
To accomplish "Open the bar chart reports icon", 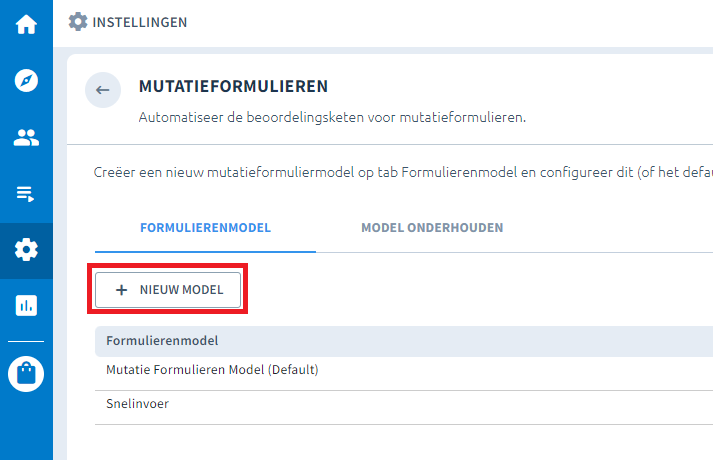I will tap(26, 306).
